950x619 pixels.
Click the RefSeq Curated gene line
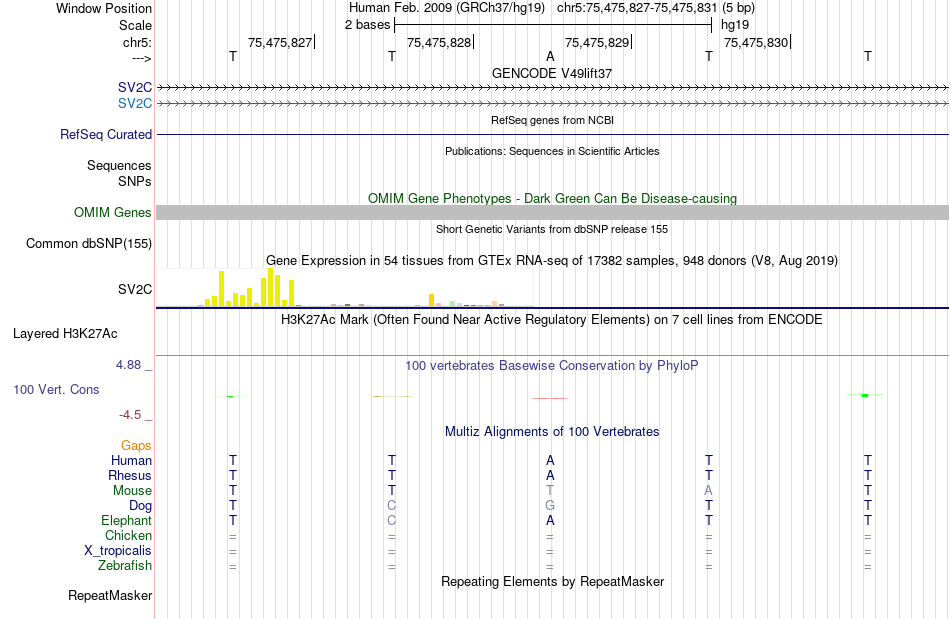[552, 134]
